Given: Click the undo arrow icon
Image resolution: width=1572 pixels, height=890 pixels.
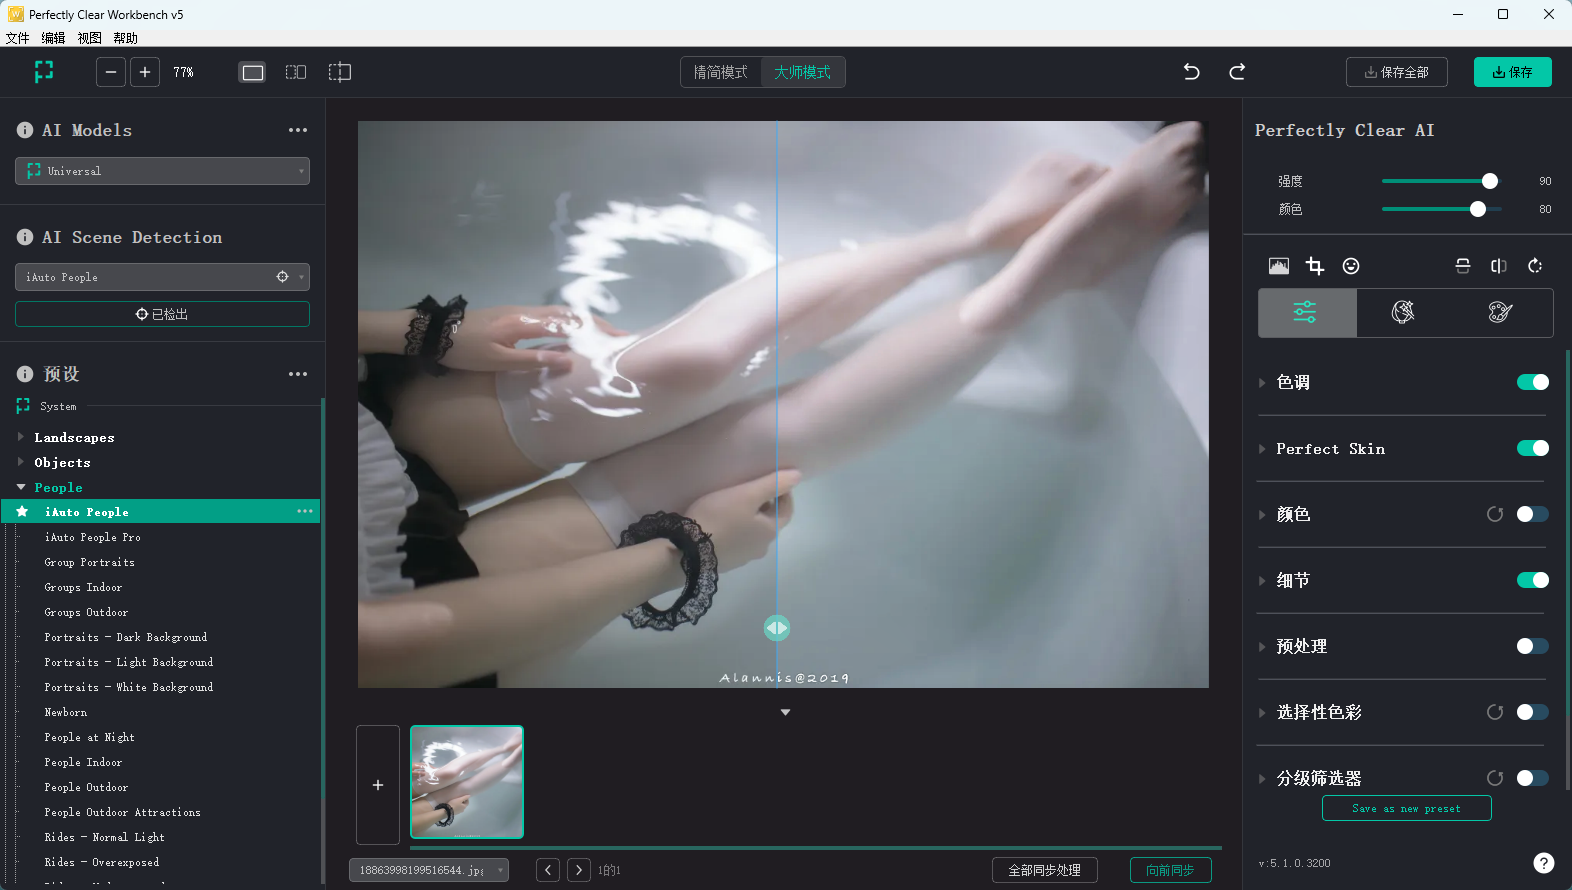Looking at the screenshot, I should (1191, 72).
